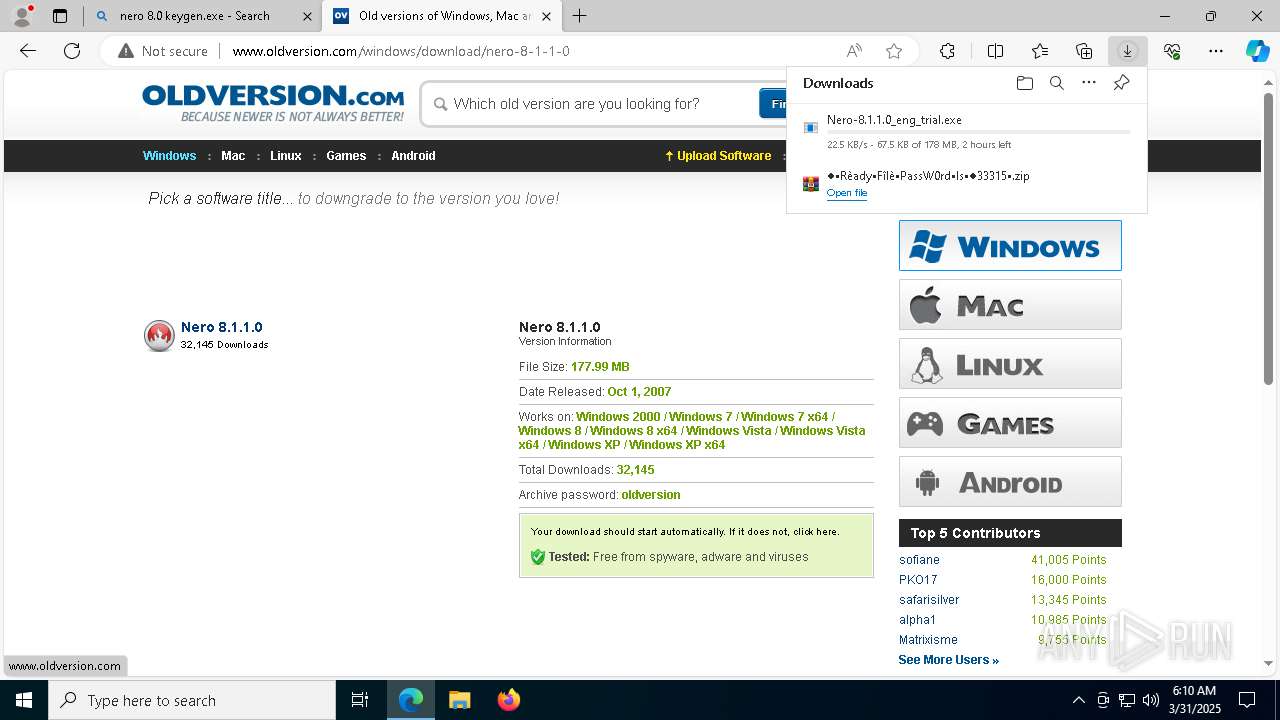Open the Extensions puzzle icon
1280x720 pixels.
[947, 51]
